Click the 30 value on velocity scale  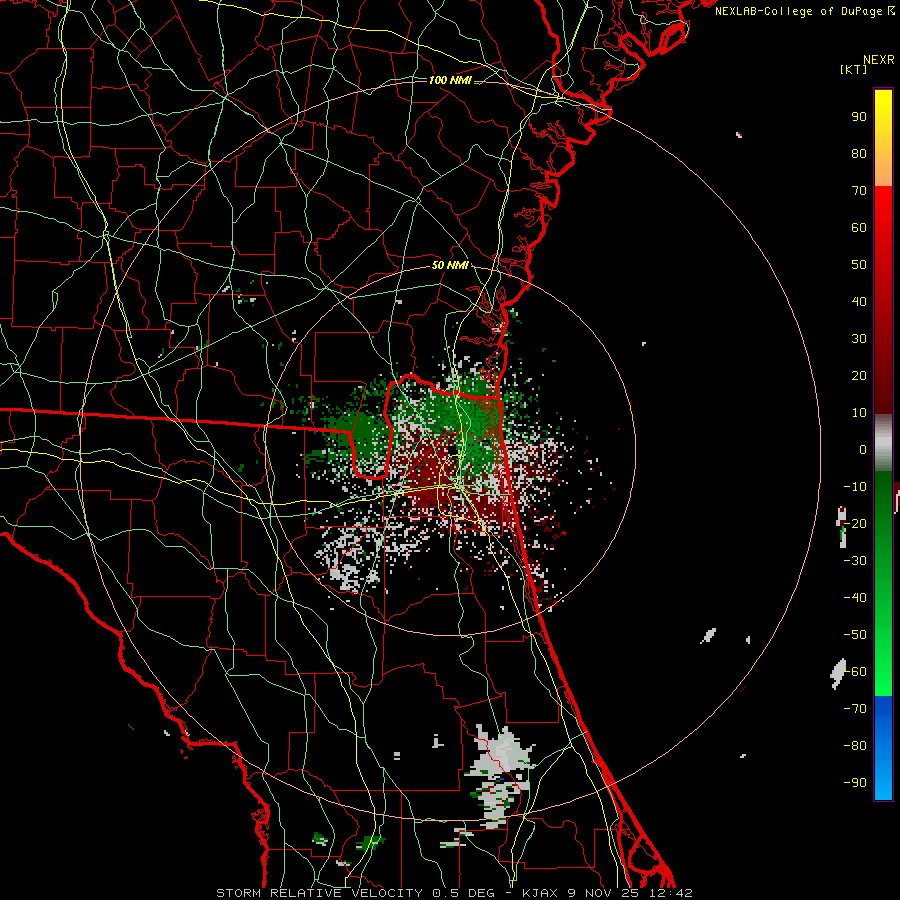859,339
